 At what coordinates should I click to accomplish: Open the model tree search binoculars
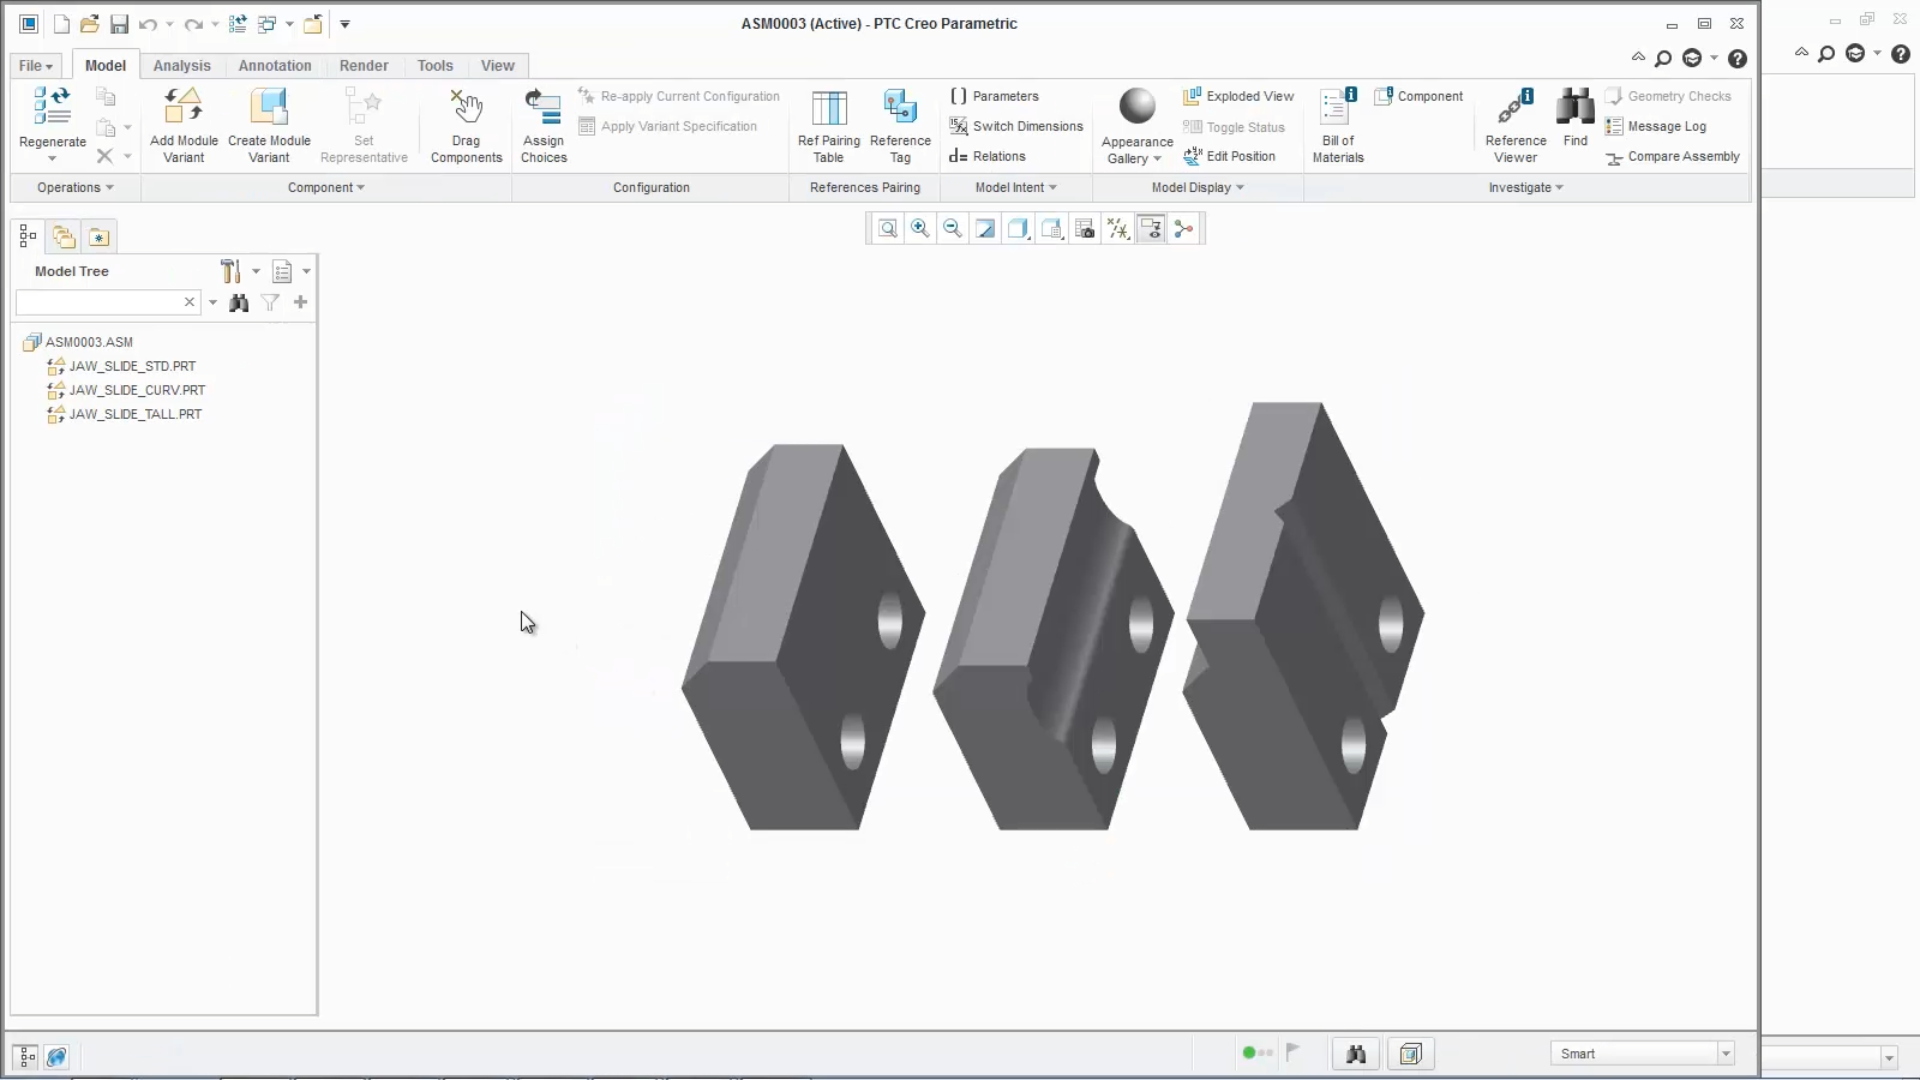click(238, 302)
